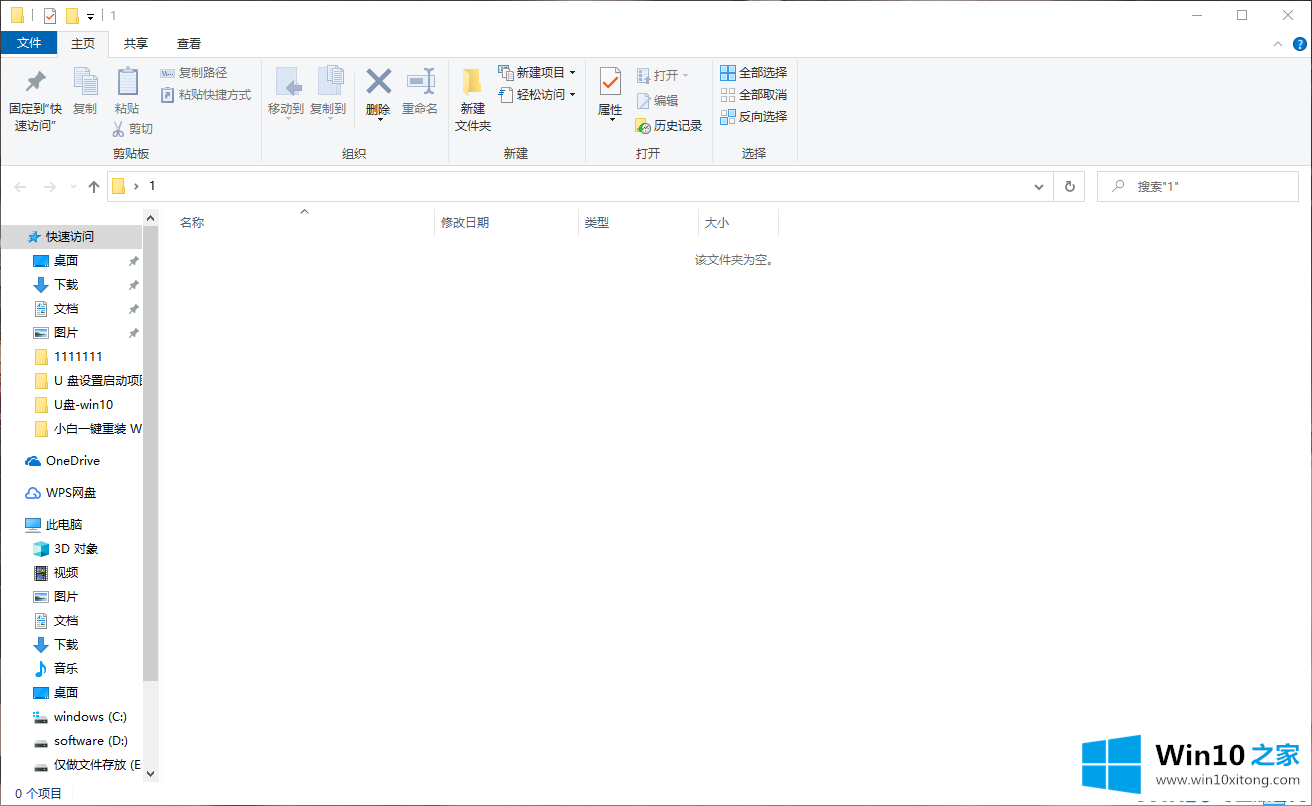The height and width of the screenshot is (806, 1312).
Task: Click the Up one level arrow
Action: coord(94,187)
